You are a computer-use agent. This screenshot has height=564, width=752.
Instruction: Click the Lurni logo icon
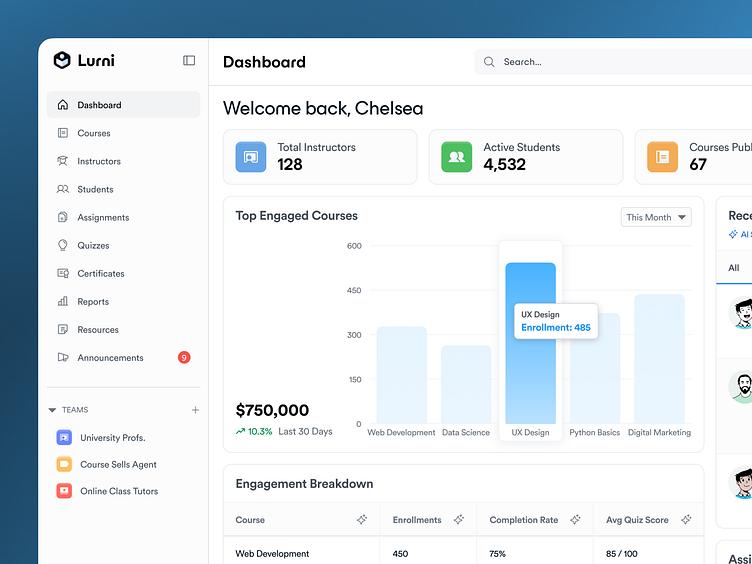[x=62, y=60]
